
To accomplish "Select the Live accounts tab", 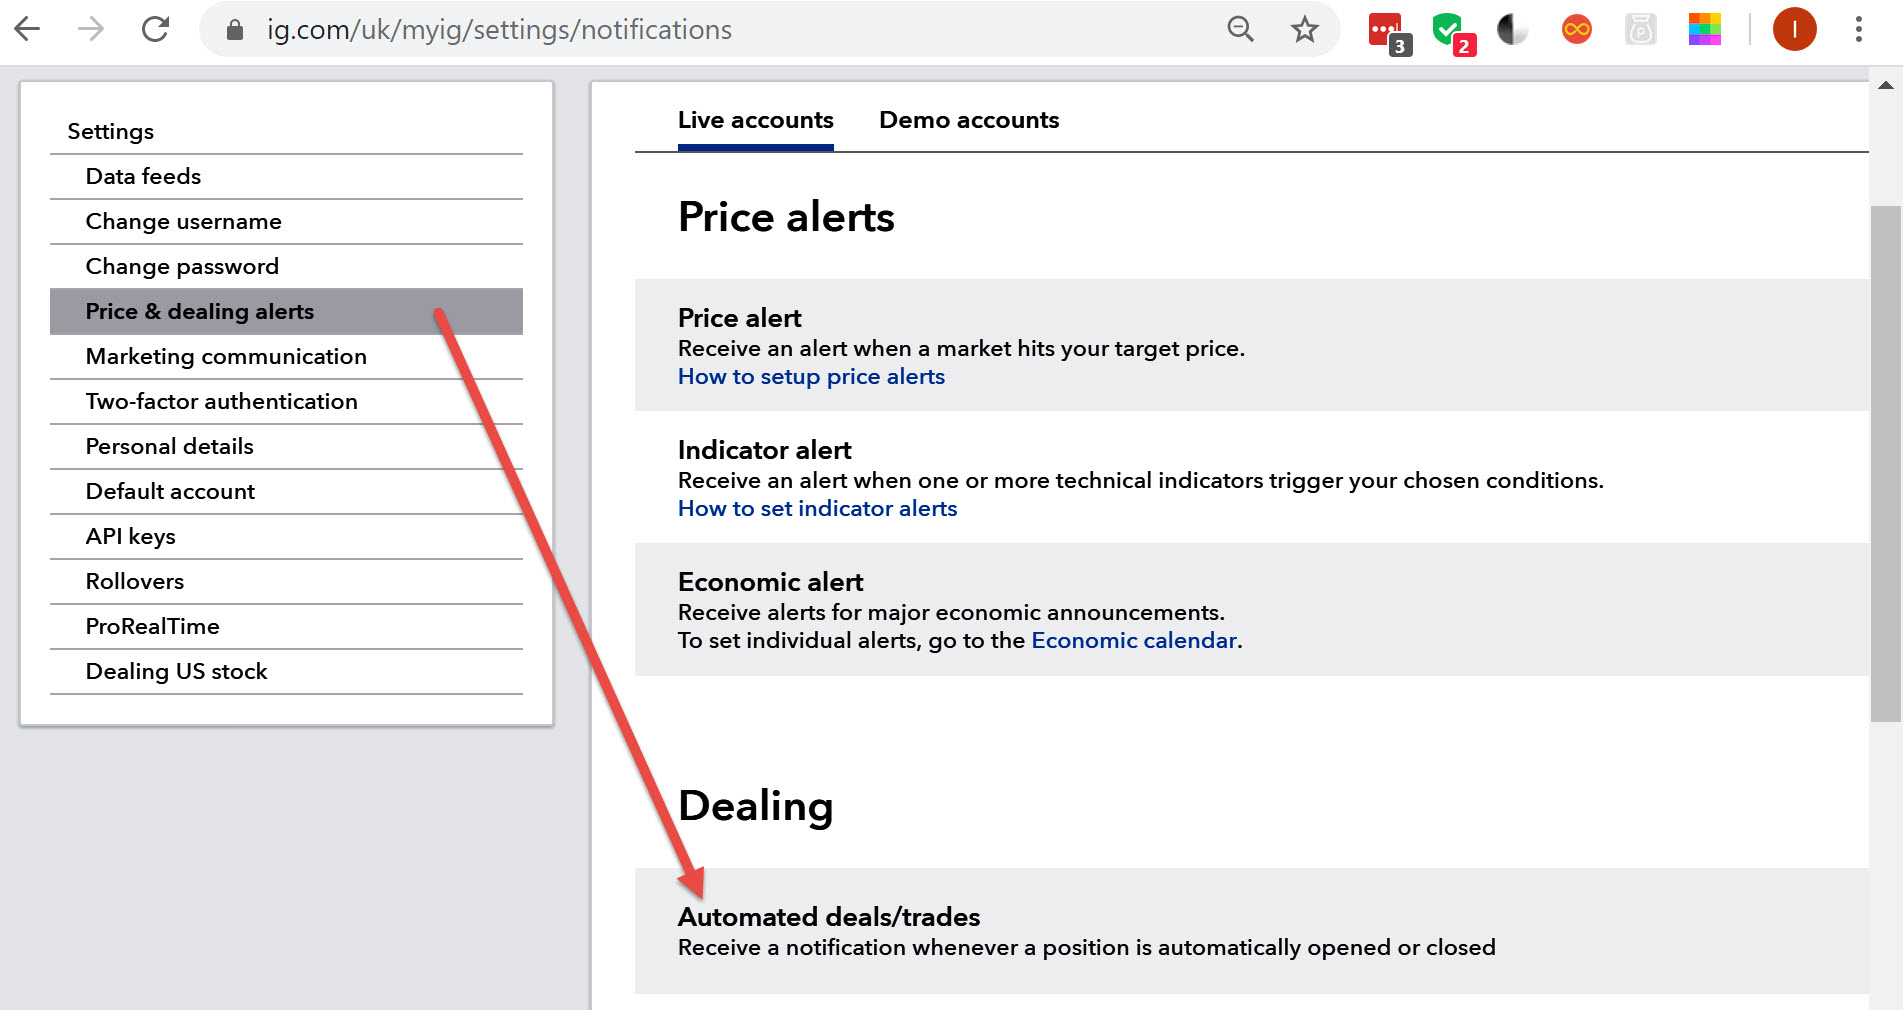I will coord(755,120).
